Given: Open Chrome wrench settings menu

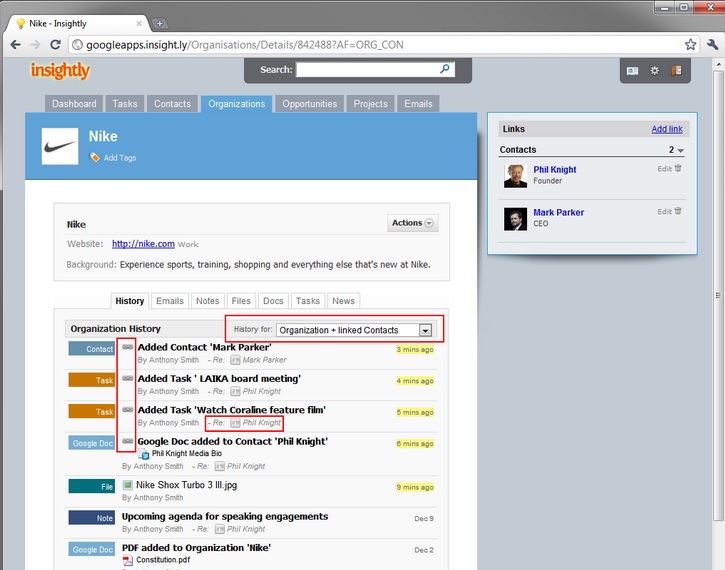Looking at the screenshot, I should pos(712,45).
